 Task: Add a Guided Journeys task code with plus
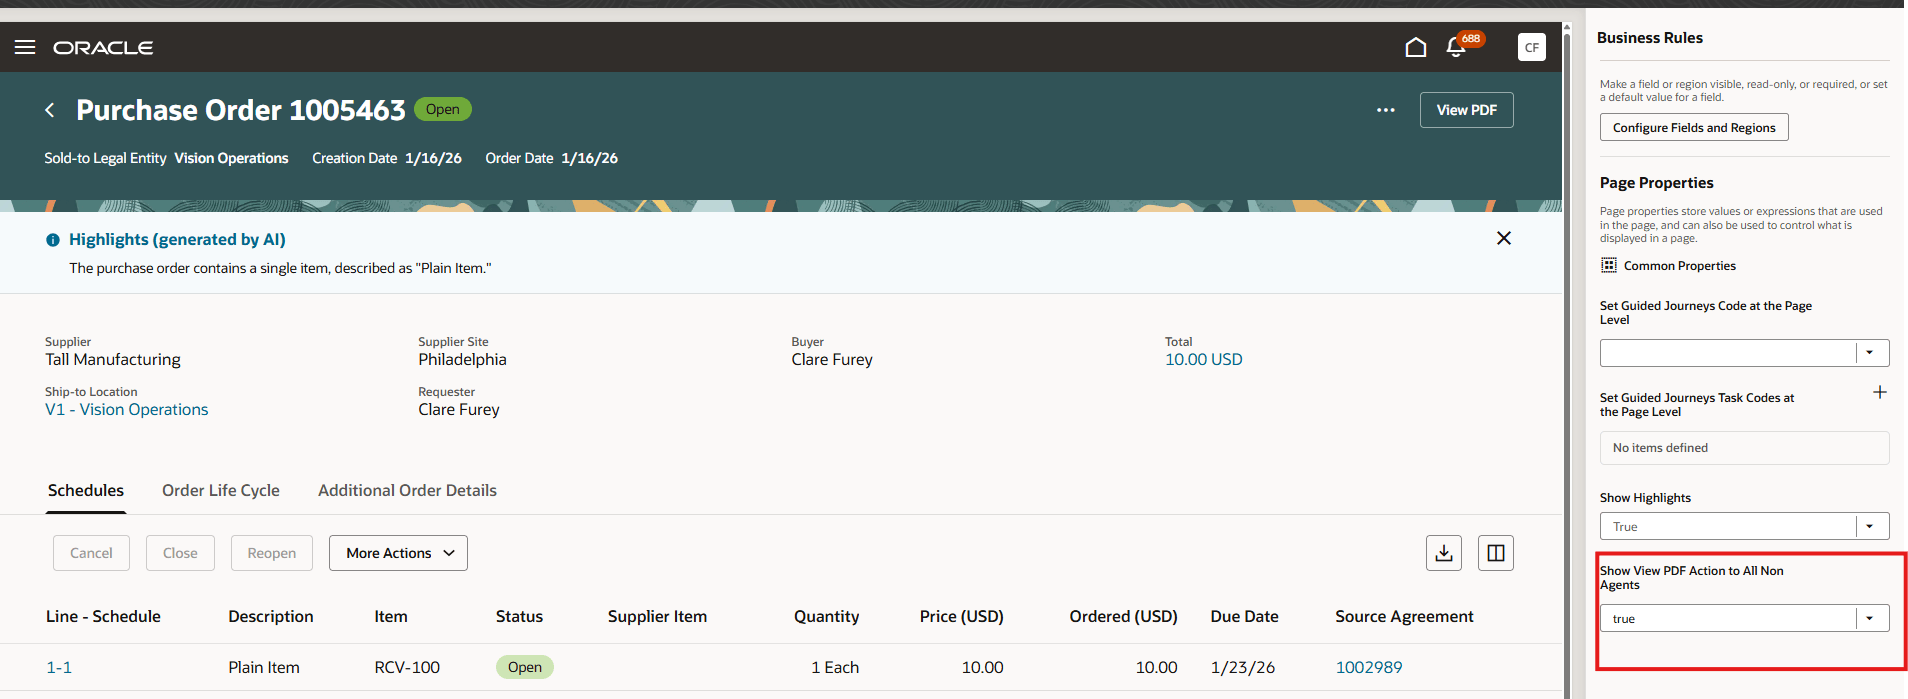click(1879, 392)
